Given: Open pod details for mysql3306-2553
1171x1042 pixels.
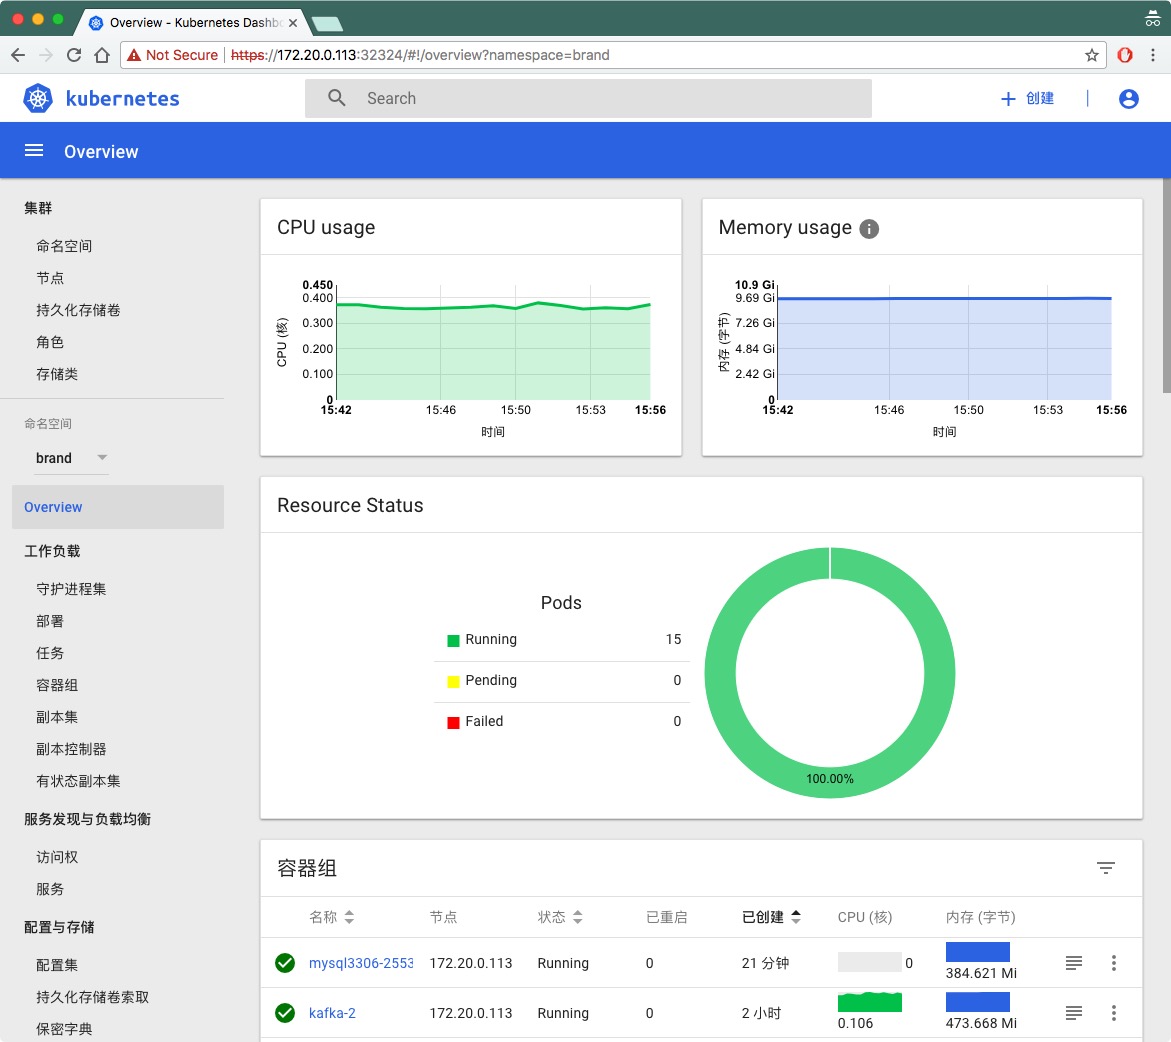Looking at the screenshot, I should pos(360,963).
